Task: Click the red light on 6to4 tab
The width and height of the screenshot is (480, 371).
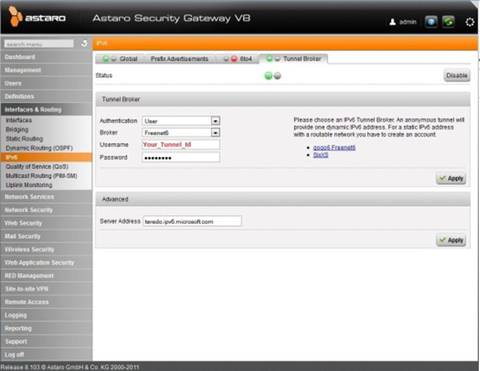Action: coord(234,59)
